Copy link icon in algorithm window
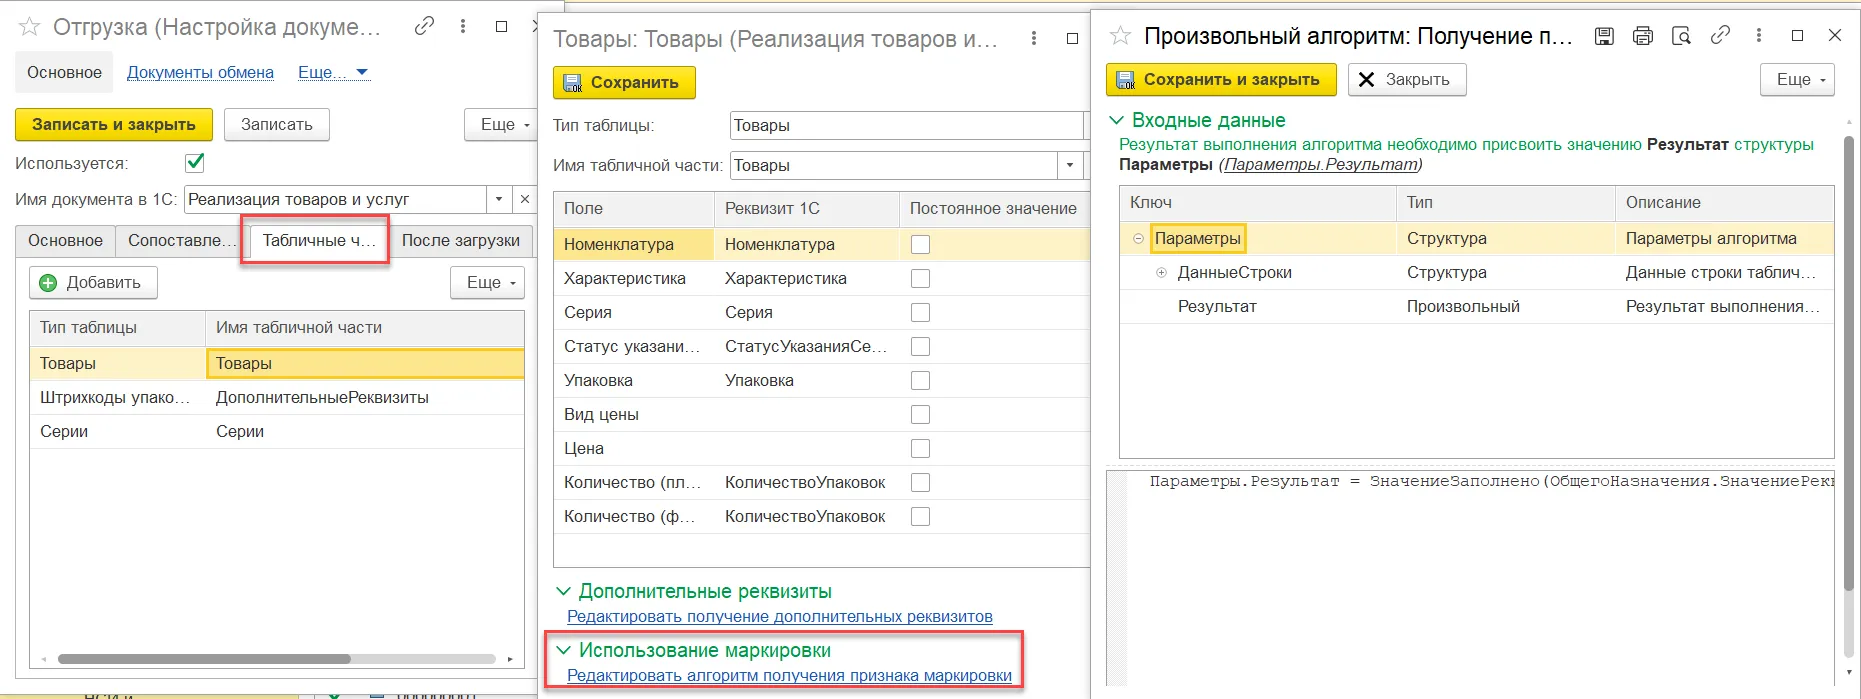Screen dimensions: 1861x699 coord(1721,36)
